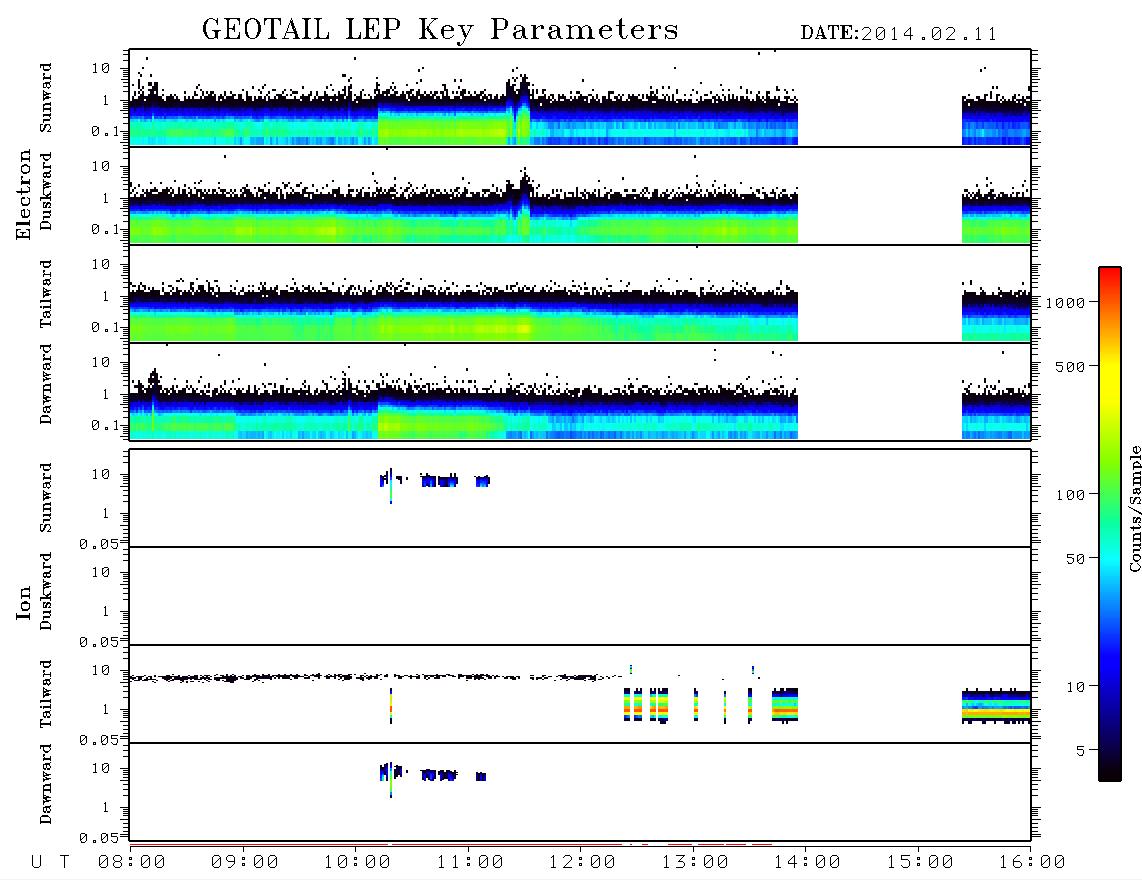Select the Electron Sunward axis label

point(46,98)
